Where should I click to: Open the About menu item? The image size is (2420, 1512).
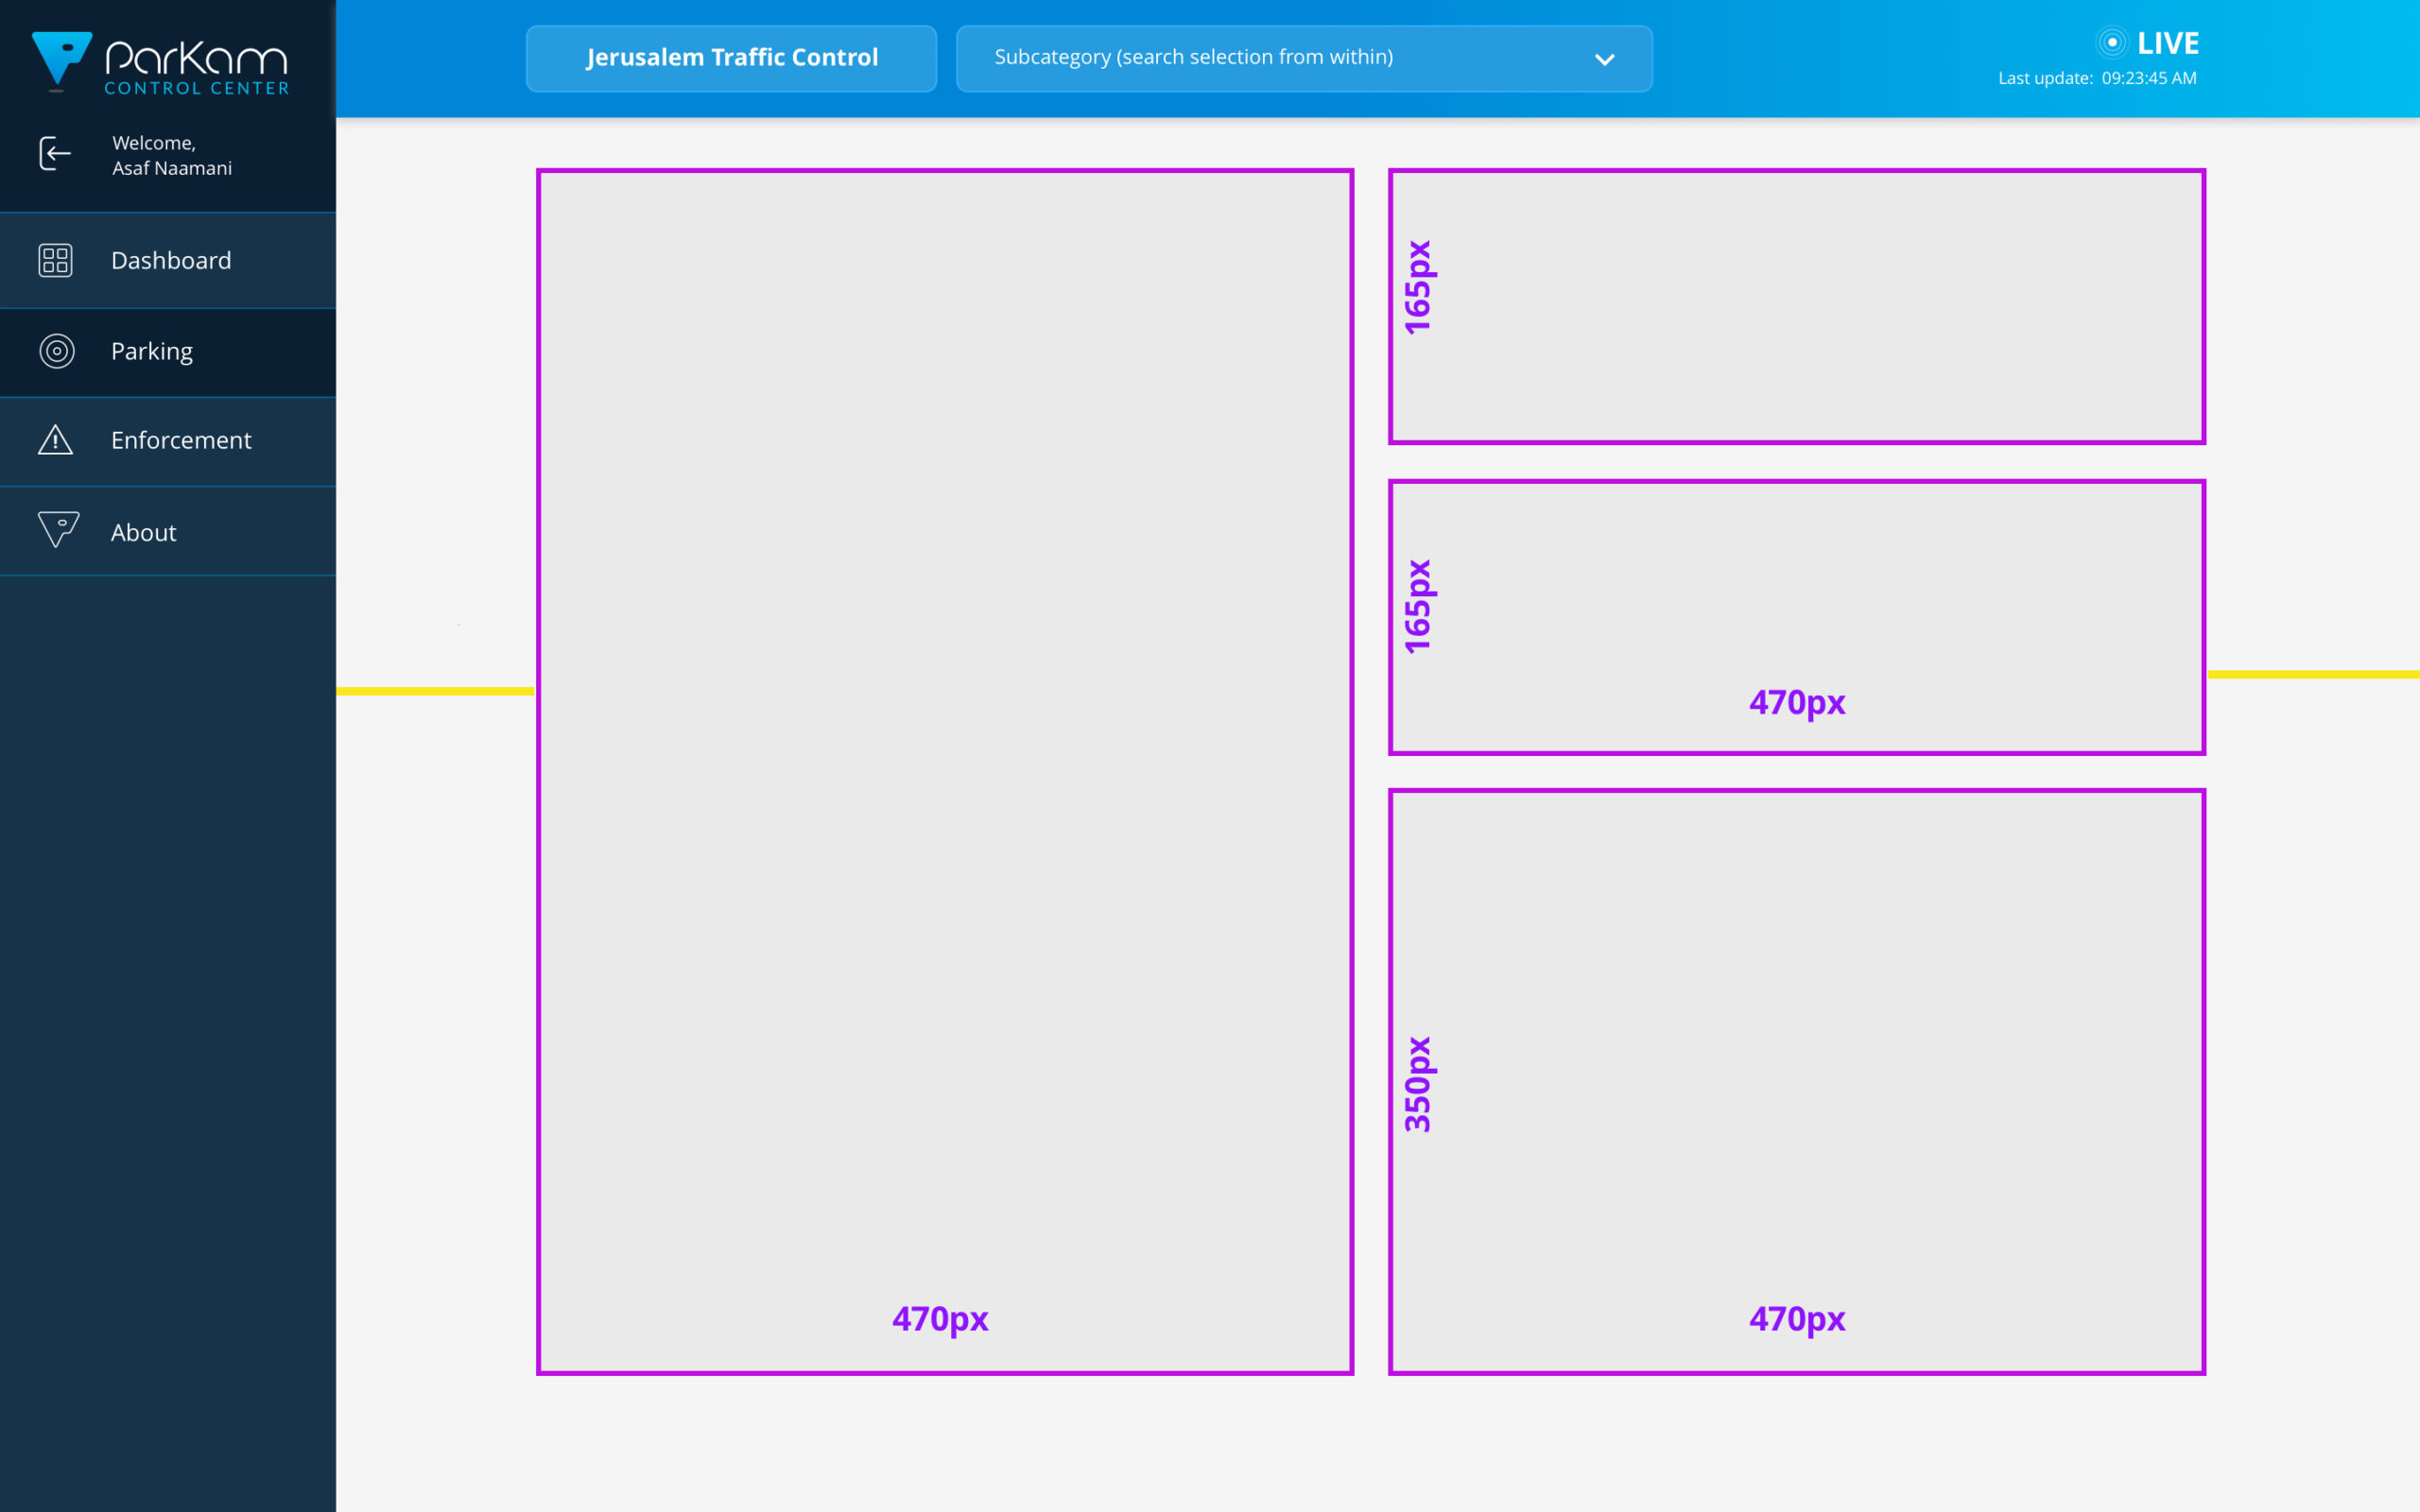(168, 532)
